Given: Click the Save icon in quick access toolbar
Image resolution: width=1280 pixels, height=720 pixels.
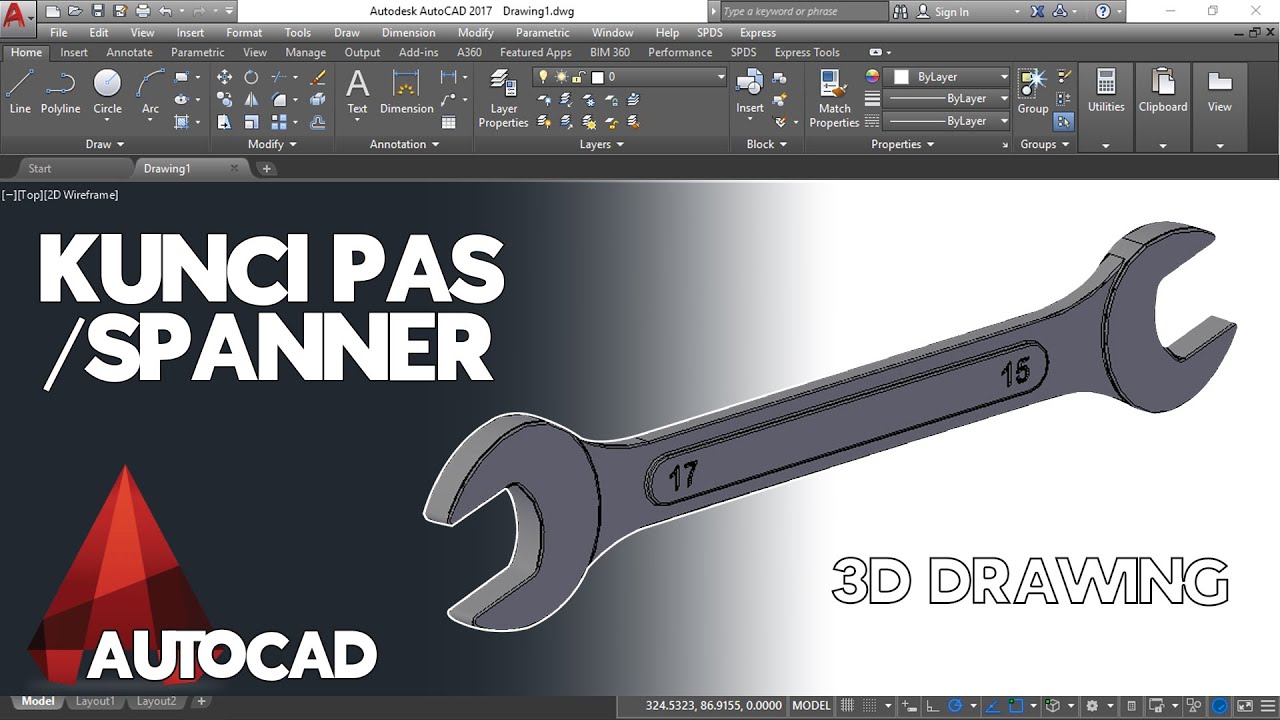Looking at the screenshot, I should click(x=97, y=12).
